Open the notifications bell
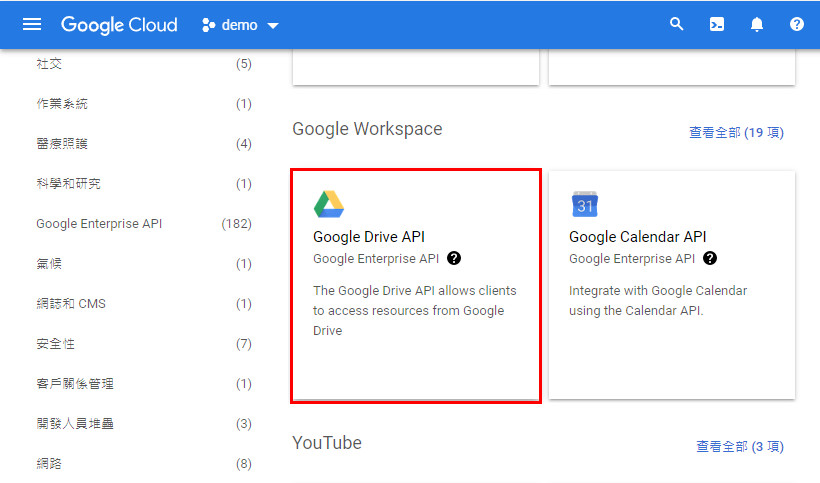Viewport: 820px width, 483px height. (x=757, y=25)
